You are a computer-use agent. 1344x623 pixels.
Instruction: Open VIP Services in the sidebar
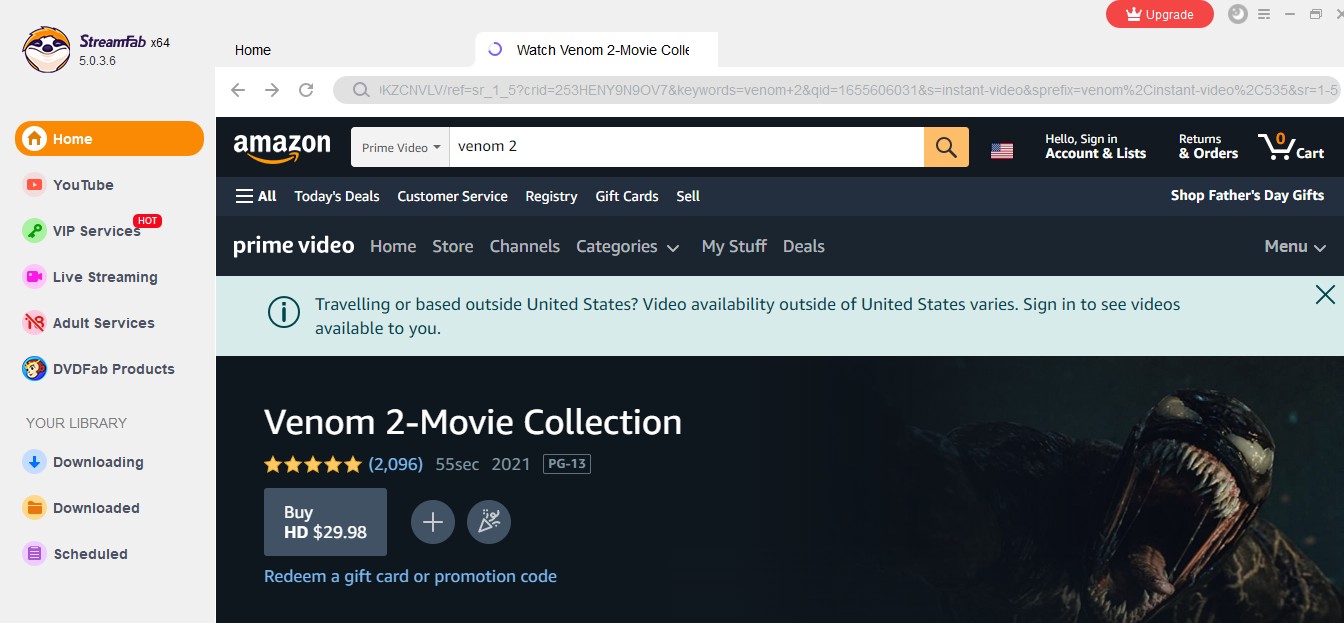coord(96,231)
